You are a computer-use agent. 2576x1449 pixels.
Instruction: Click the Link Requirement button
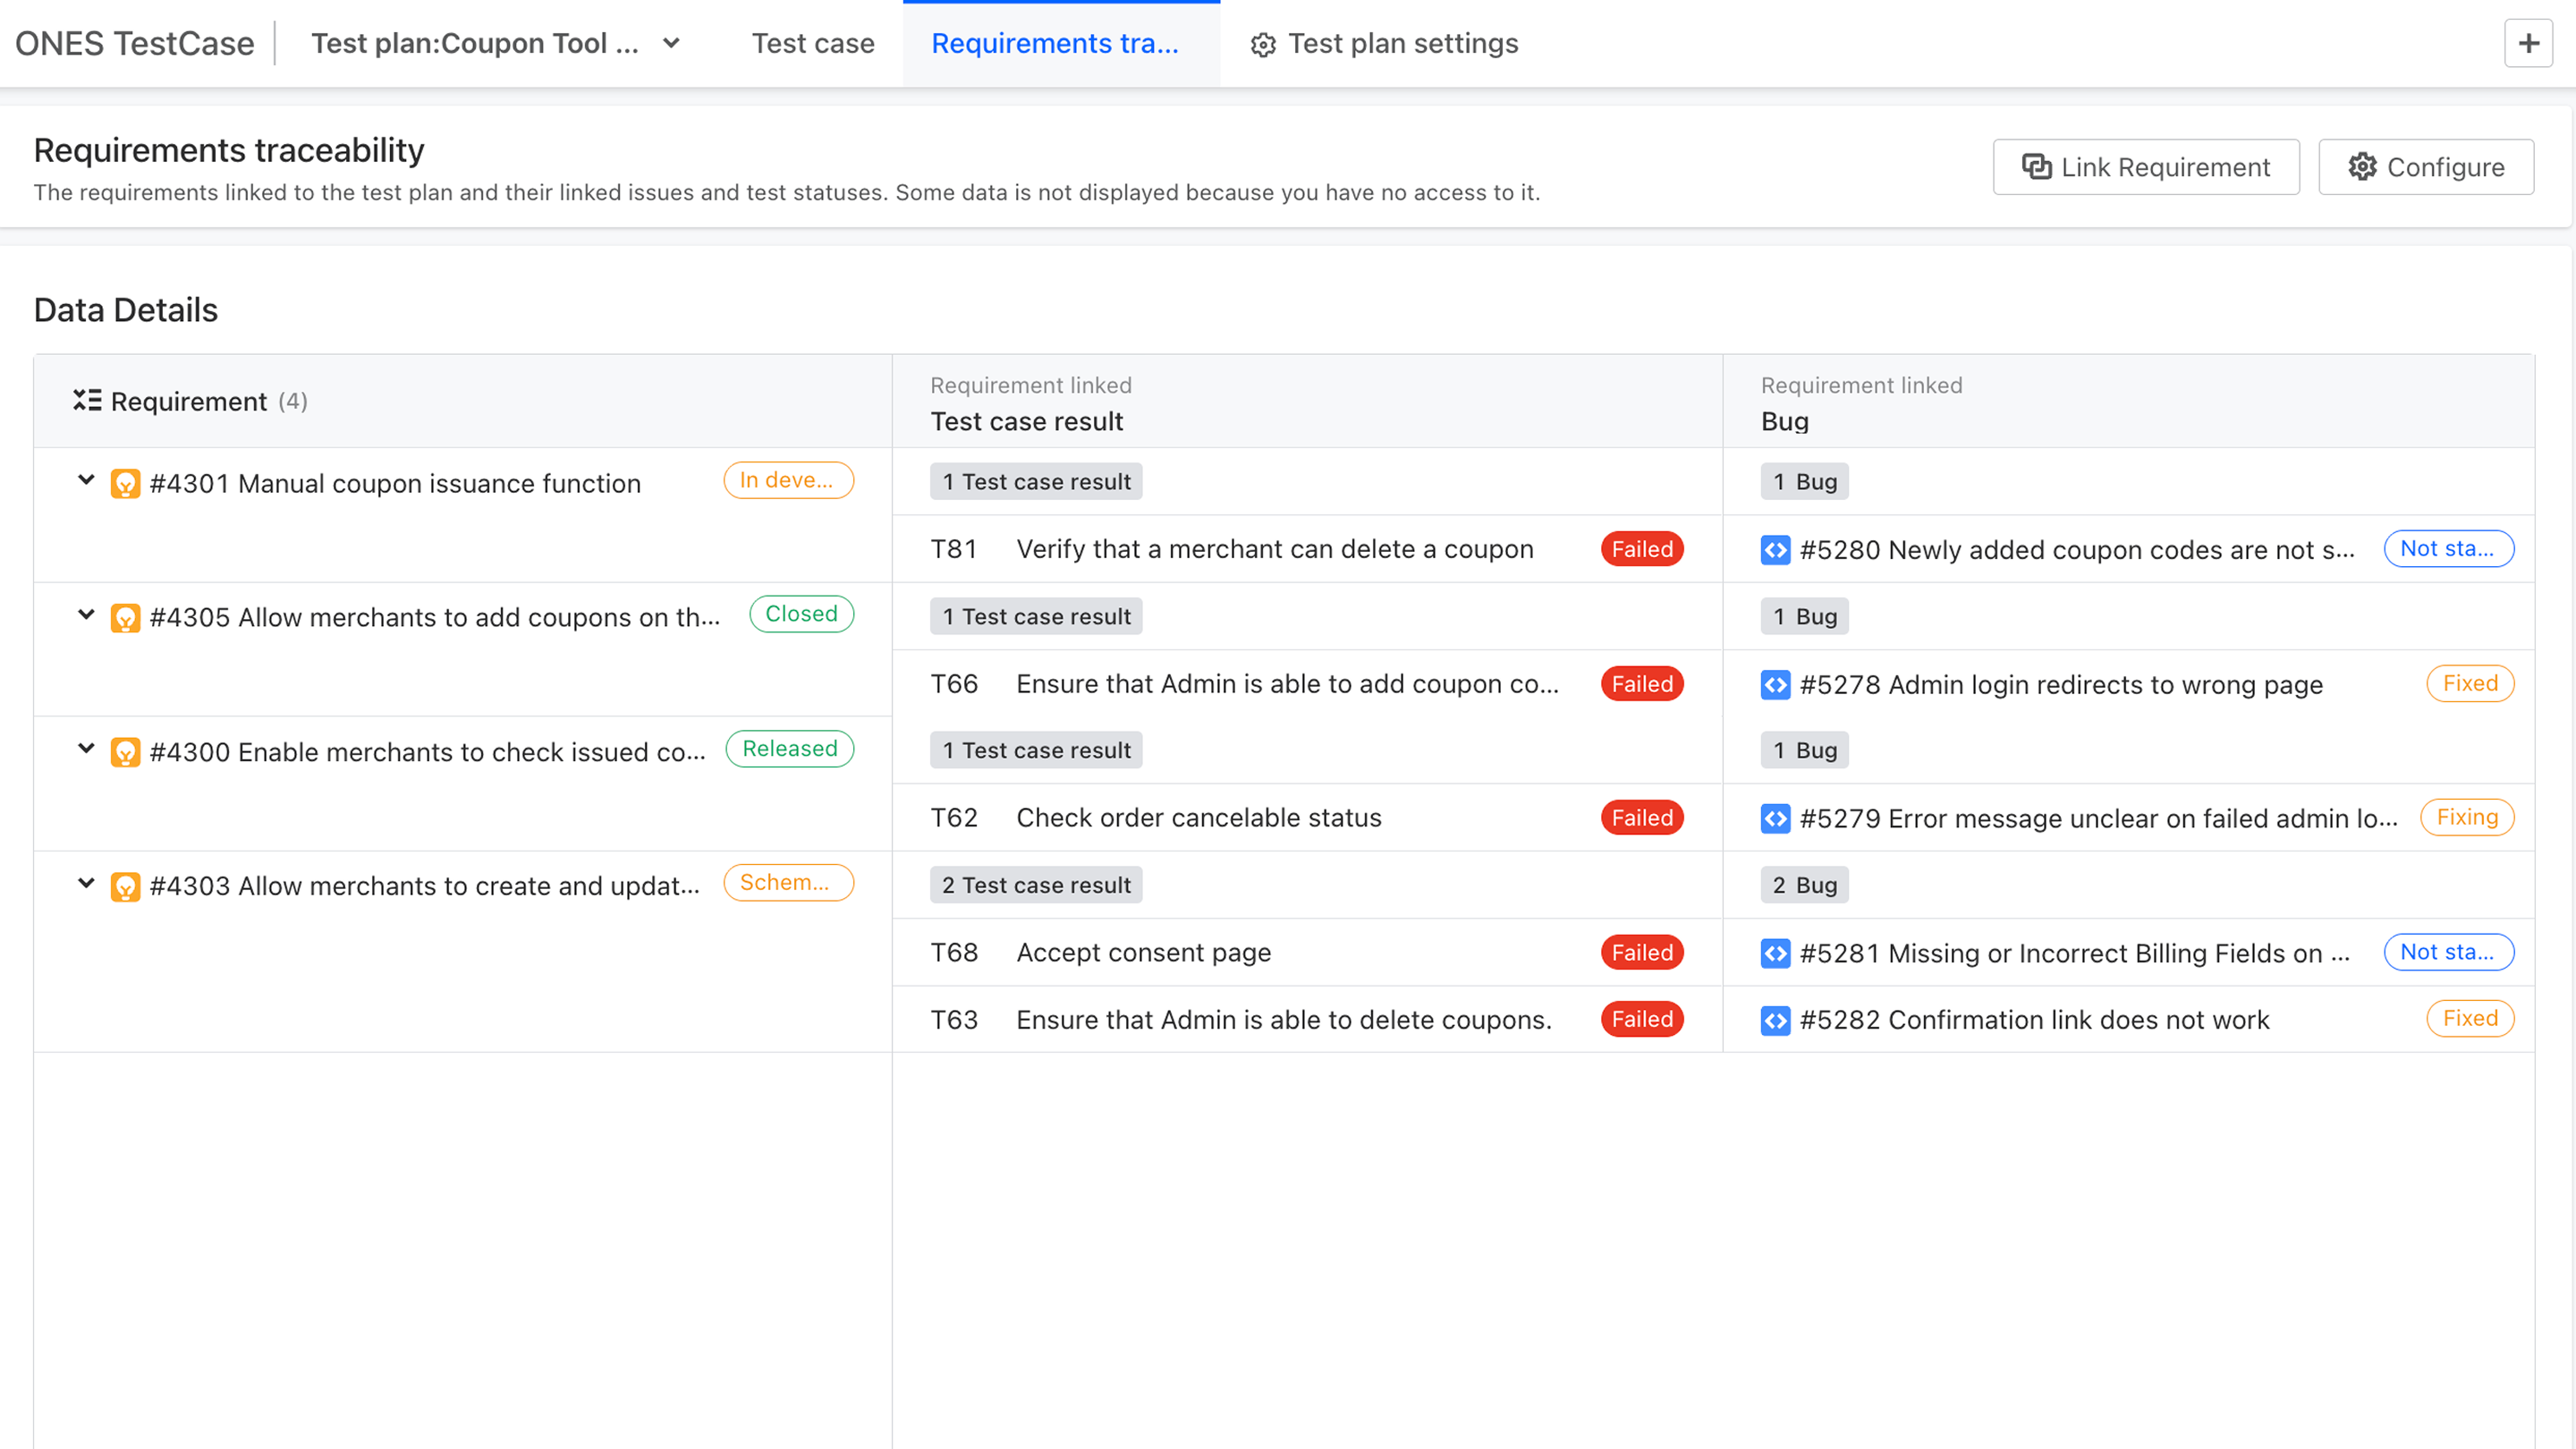2146,167
